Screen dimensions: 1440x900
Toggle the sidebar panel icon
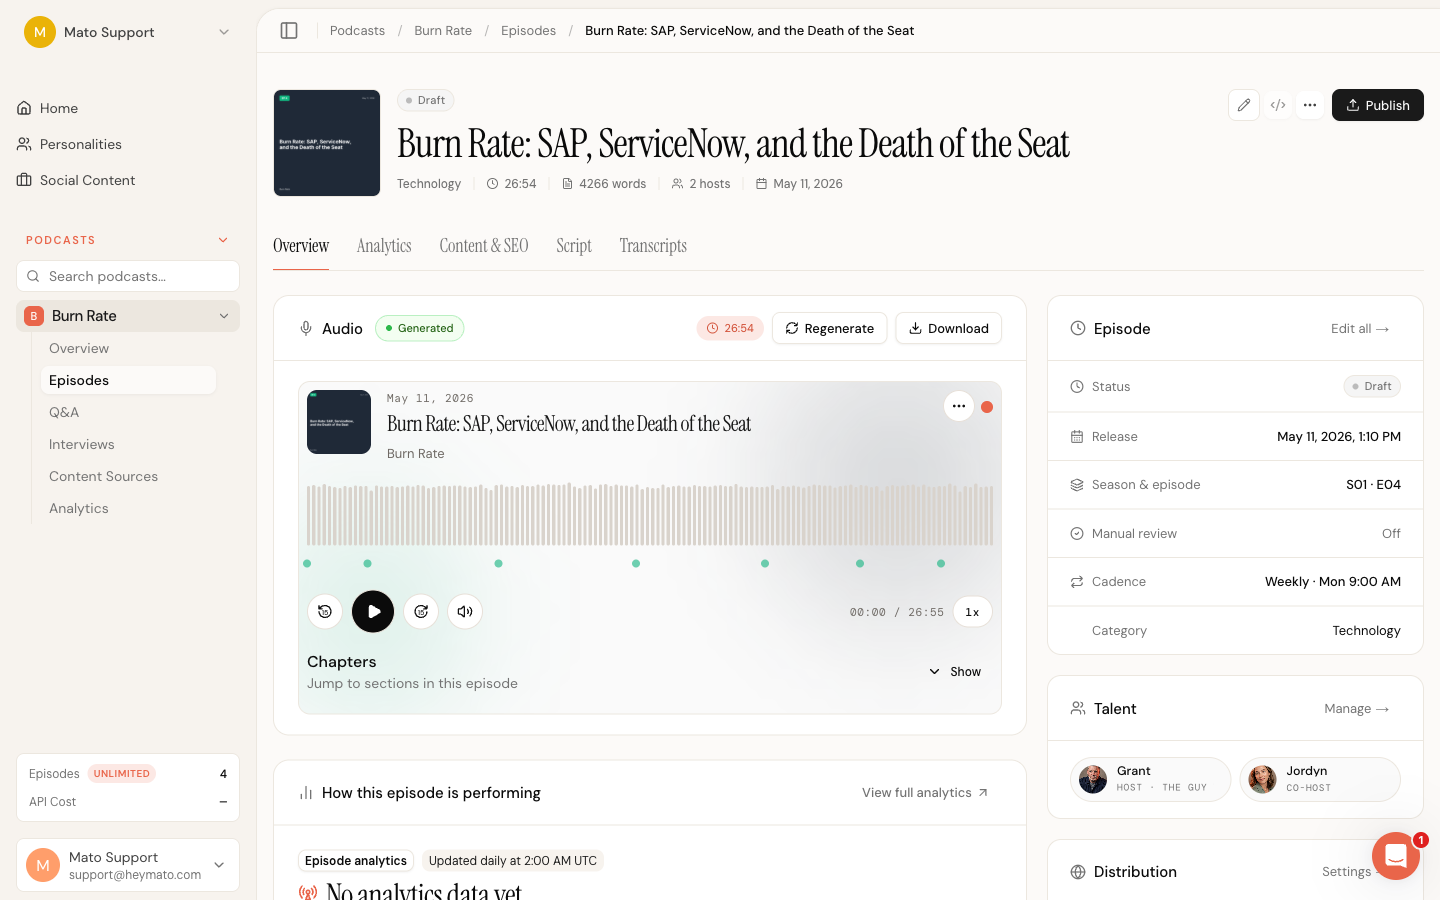pos(289,31)
